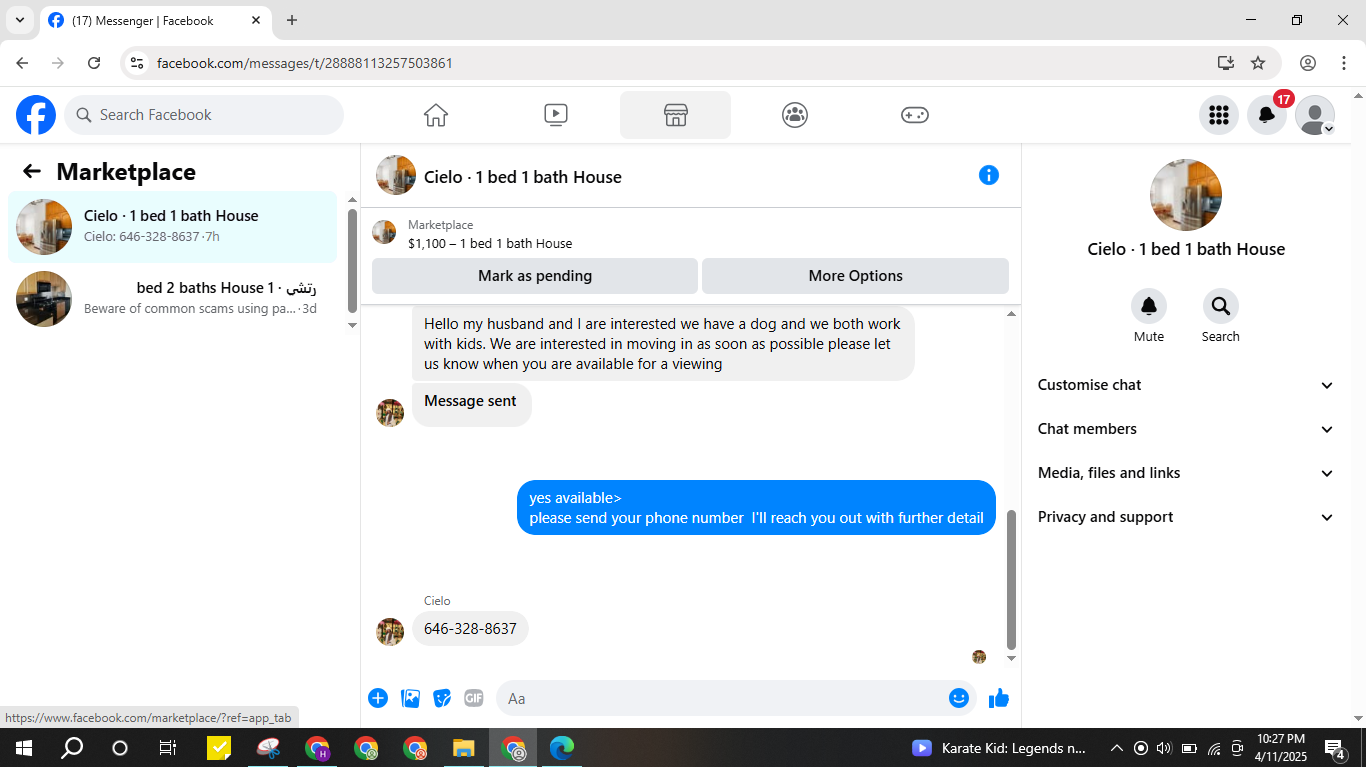The height and width of the screenshot is (767, 1366).
Task: Open a new browser tab
Action: pyautogui.click(x=292, y=20)
